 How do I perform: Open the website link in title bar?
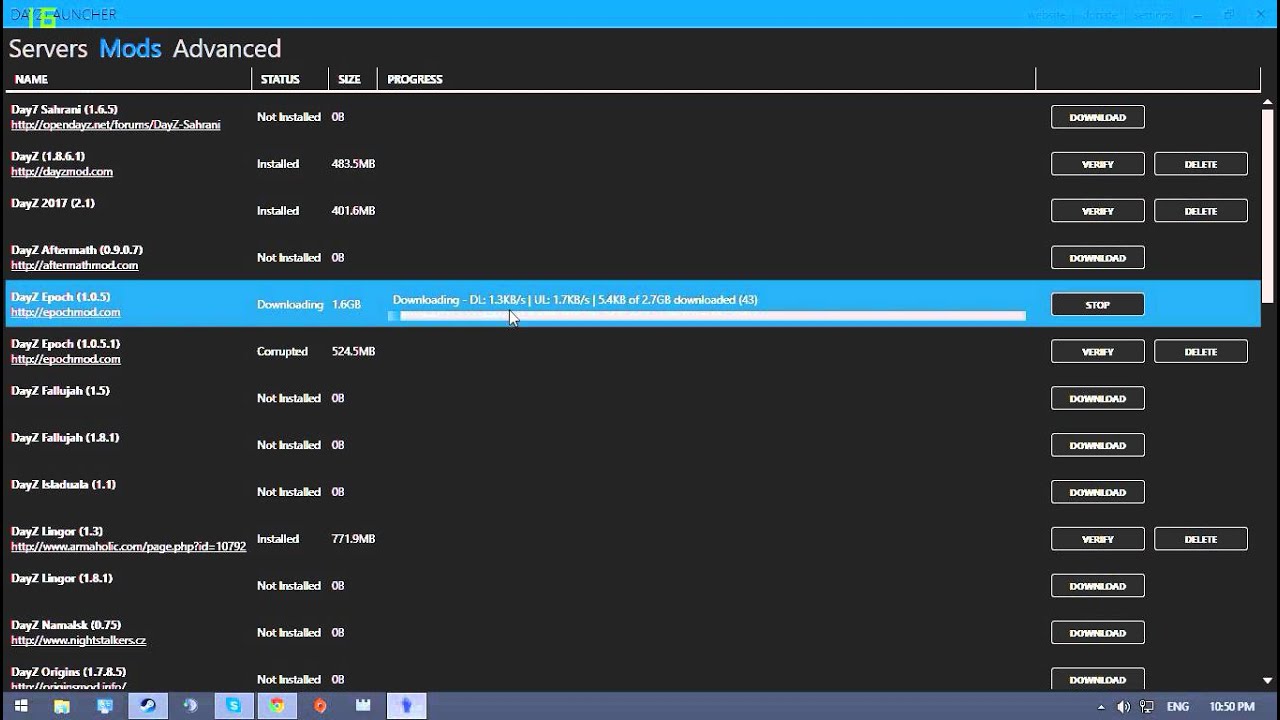(1047, 14)
